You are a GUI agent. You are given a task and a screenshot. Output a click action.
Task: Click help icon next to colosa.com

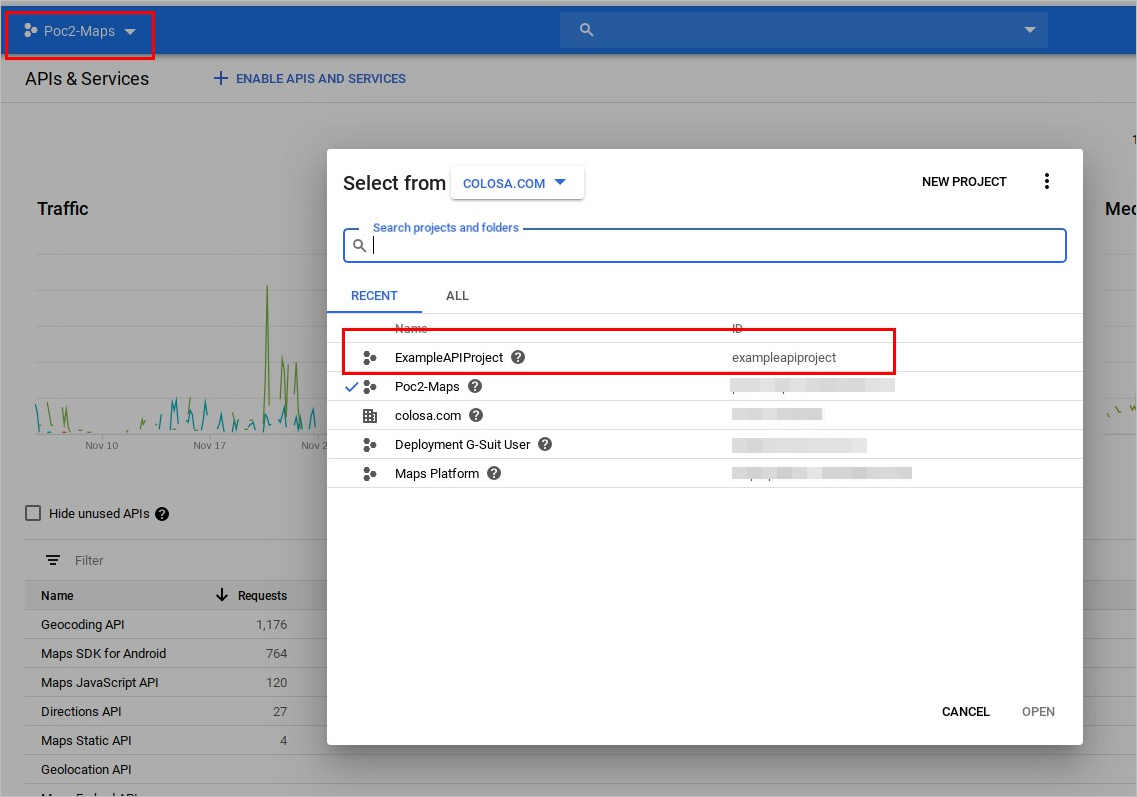(476, 415)
